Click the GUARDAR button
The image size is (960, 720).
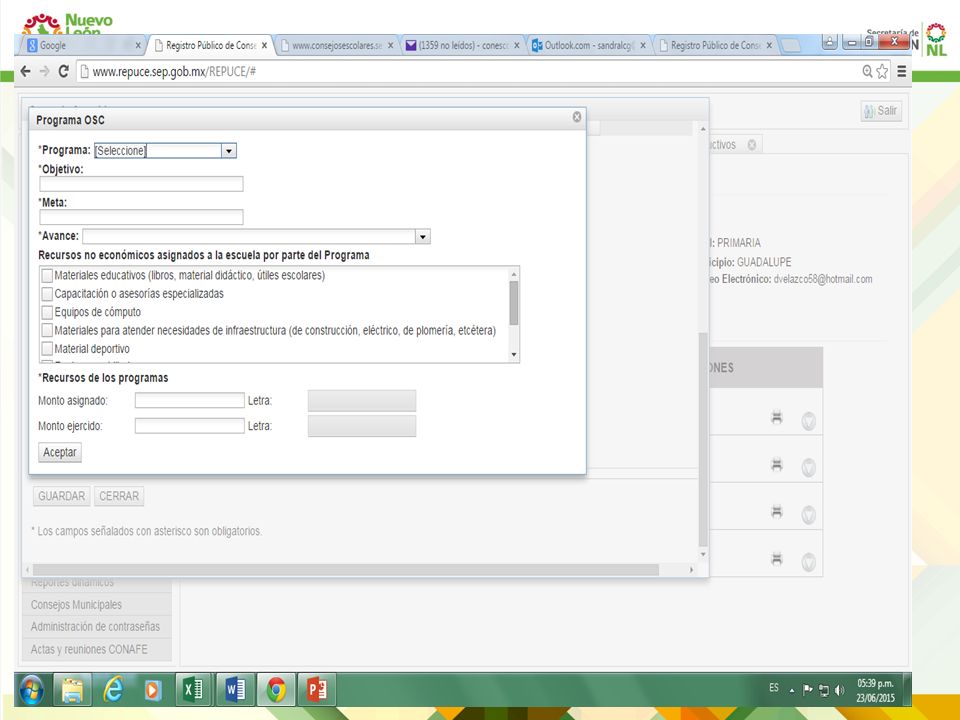(61, 496)
